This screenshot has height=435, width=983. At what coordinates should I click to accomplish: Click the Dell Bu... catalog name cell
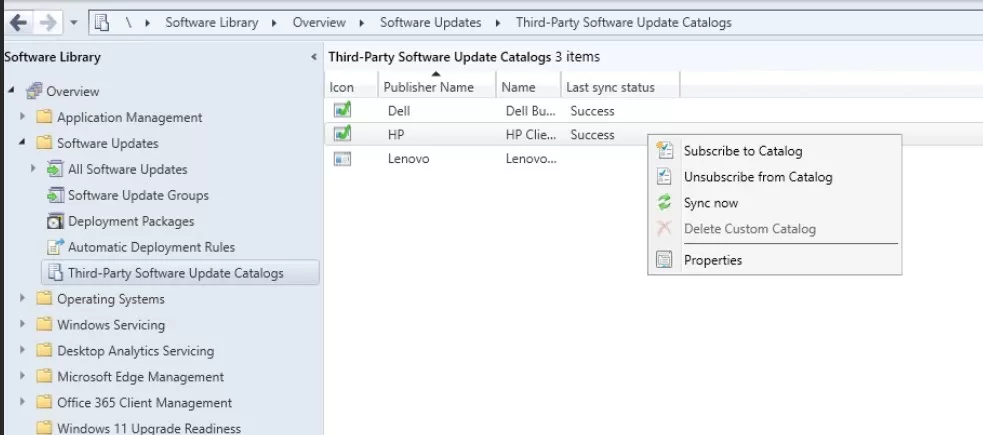coord(530,111)
